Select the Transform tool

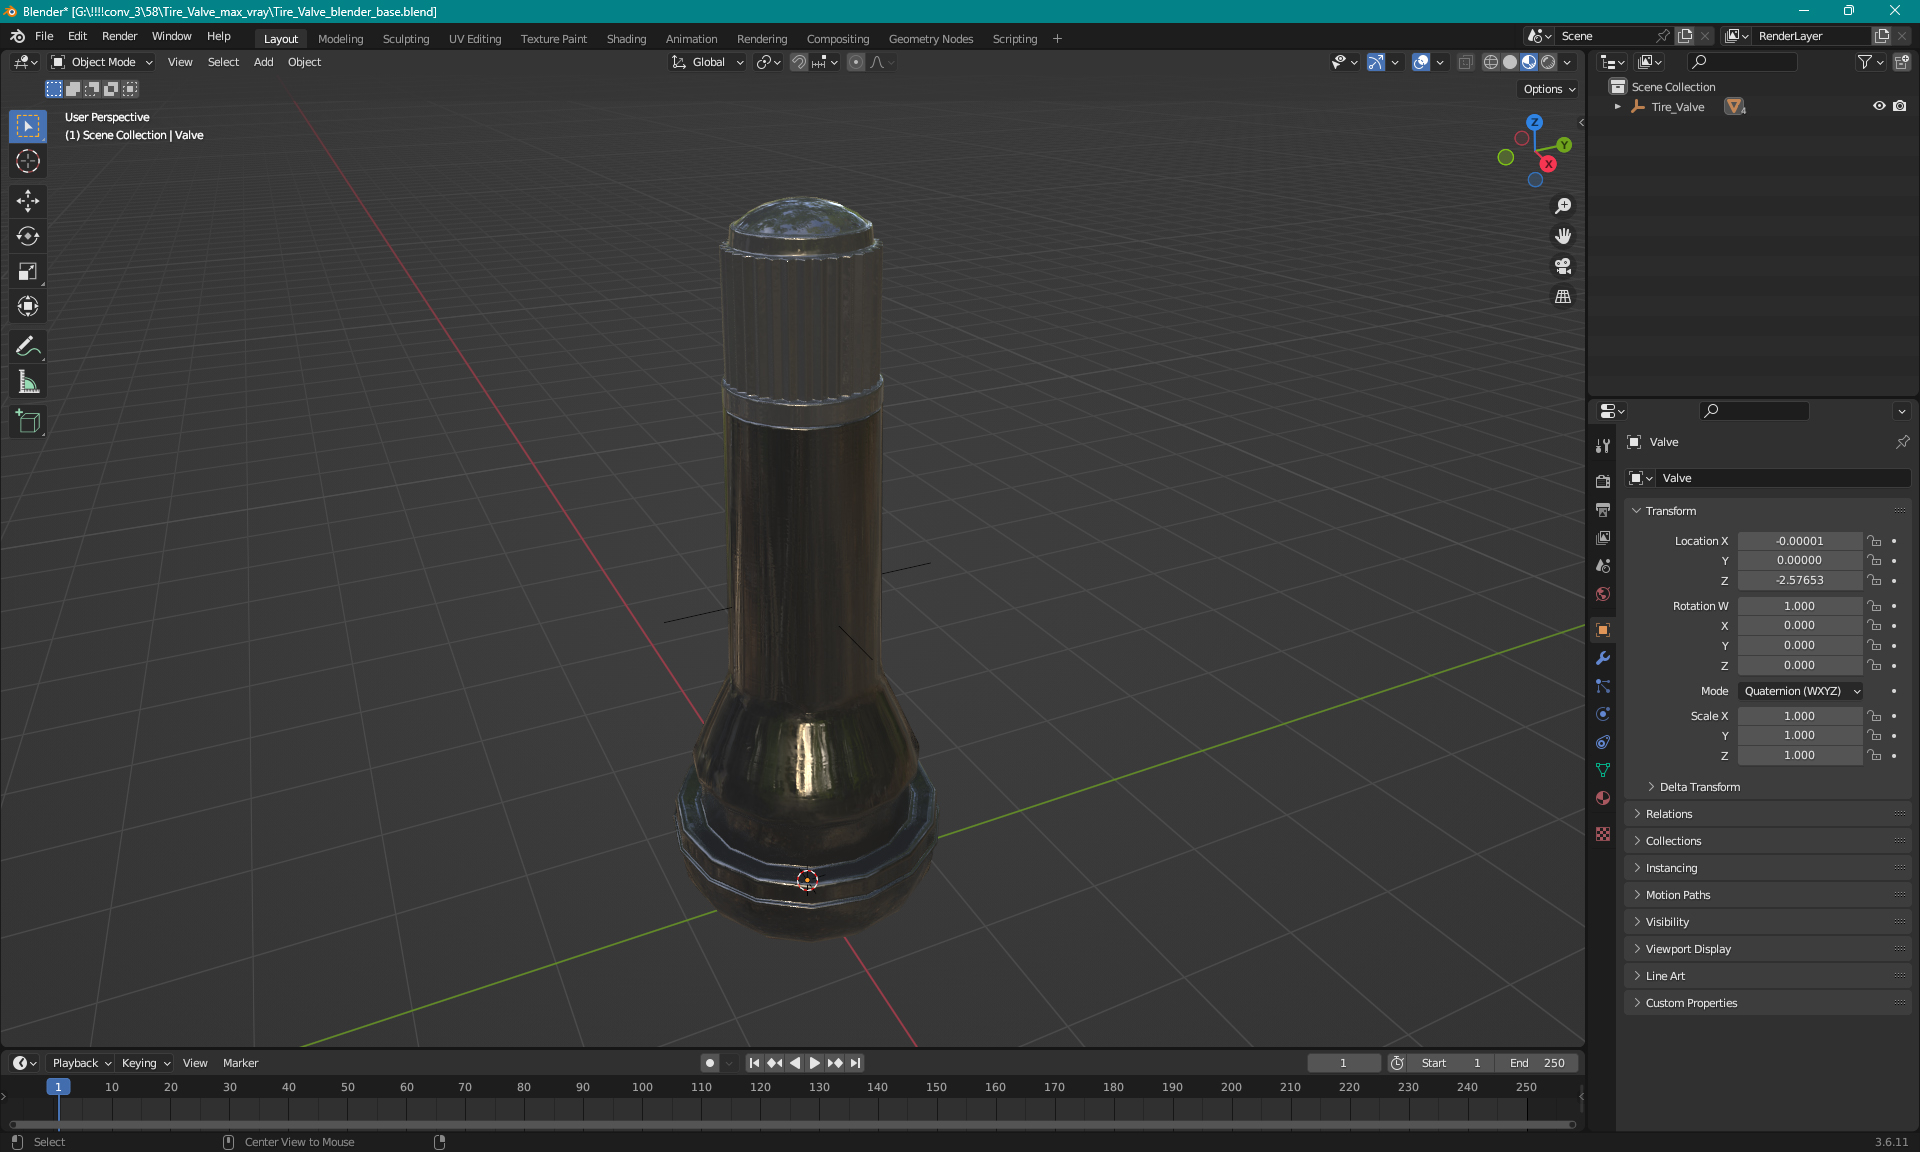(28, 306)
